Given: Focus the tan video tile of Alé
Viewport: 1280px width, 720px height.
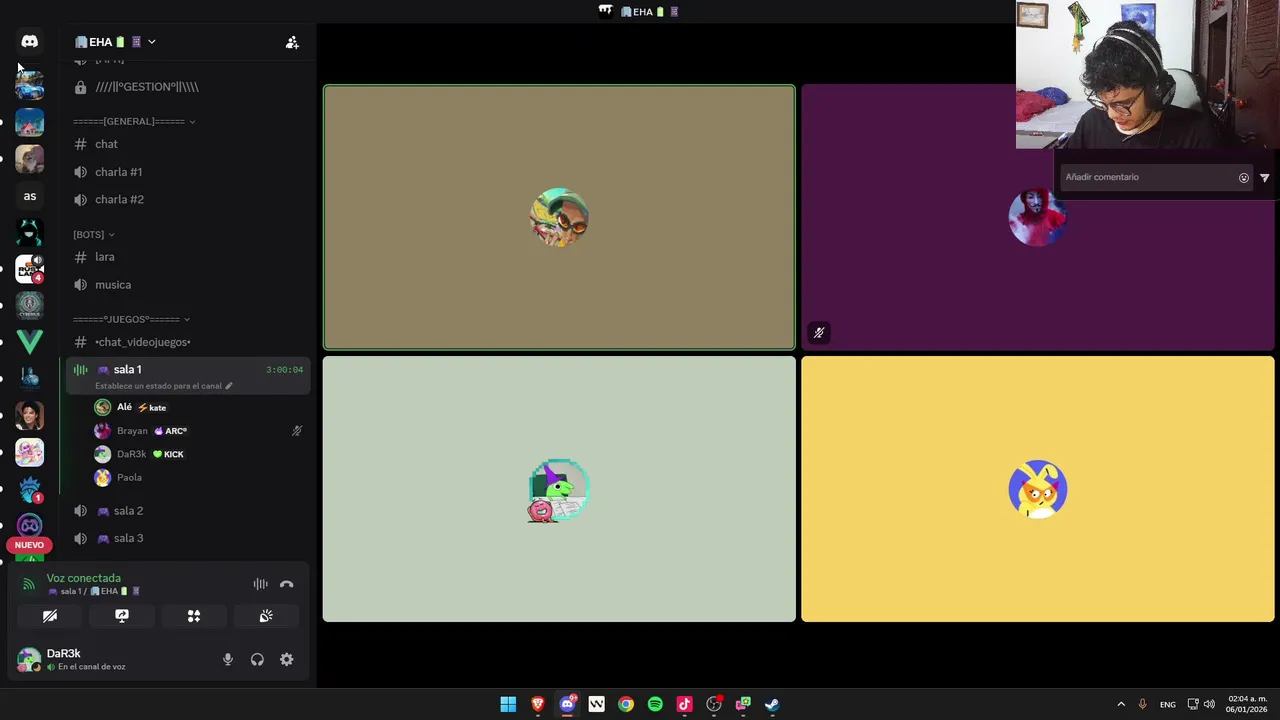Looking at the screenshot, I should click(559, 218).
